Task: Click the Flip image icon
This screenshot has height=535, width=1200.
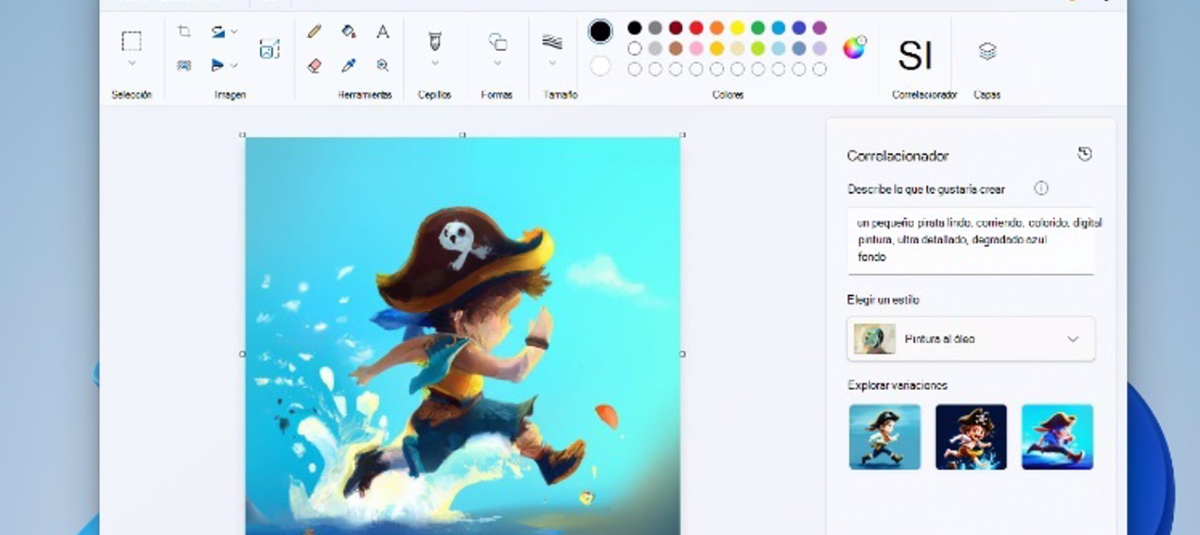Action: 218,65
